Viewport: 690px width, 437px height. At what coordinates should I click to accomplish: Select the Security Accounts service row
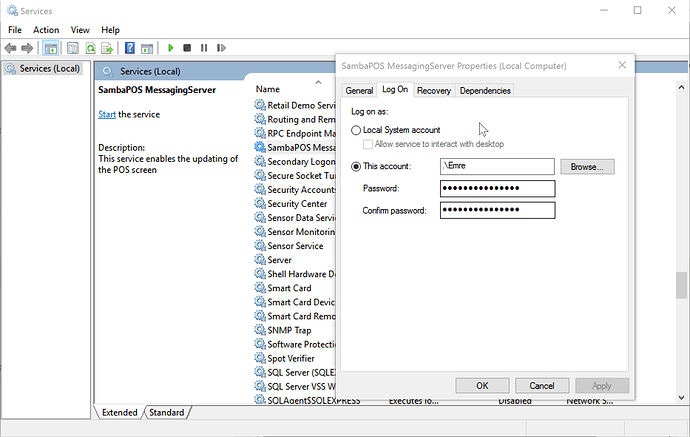coord(295,190)
